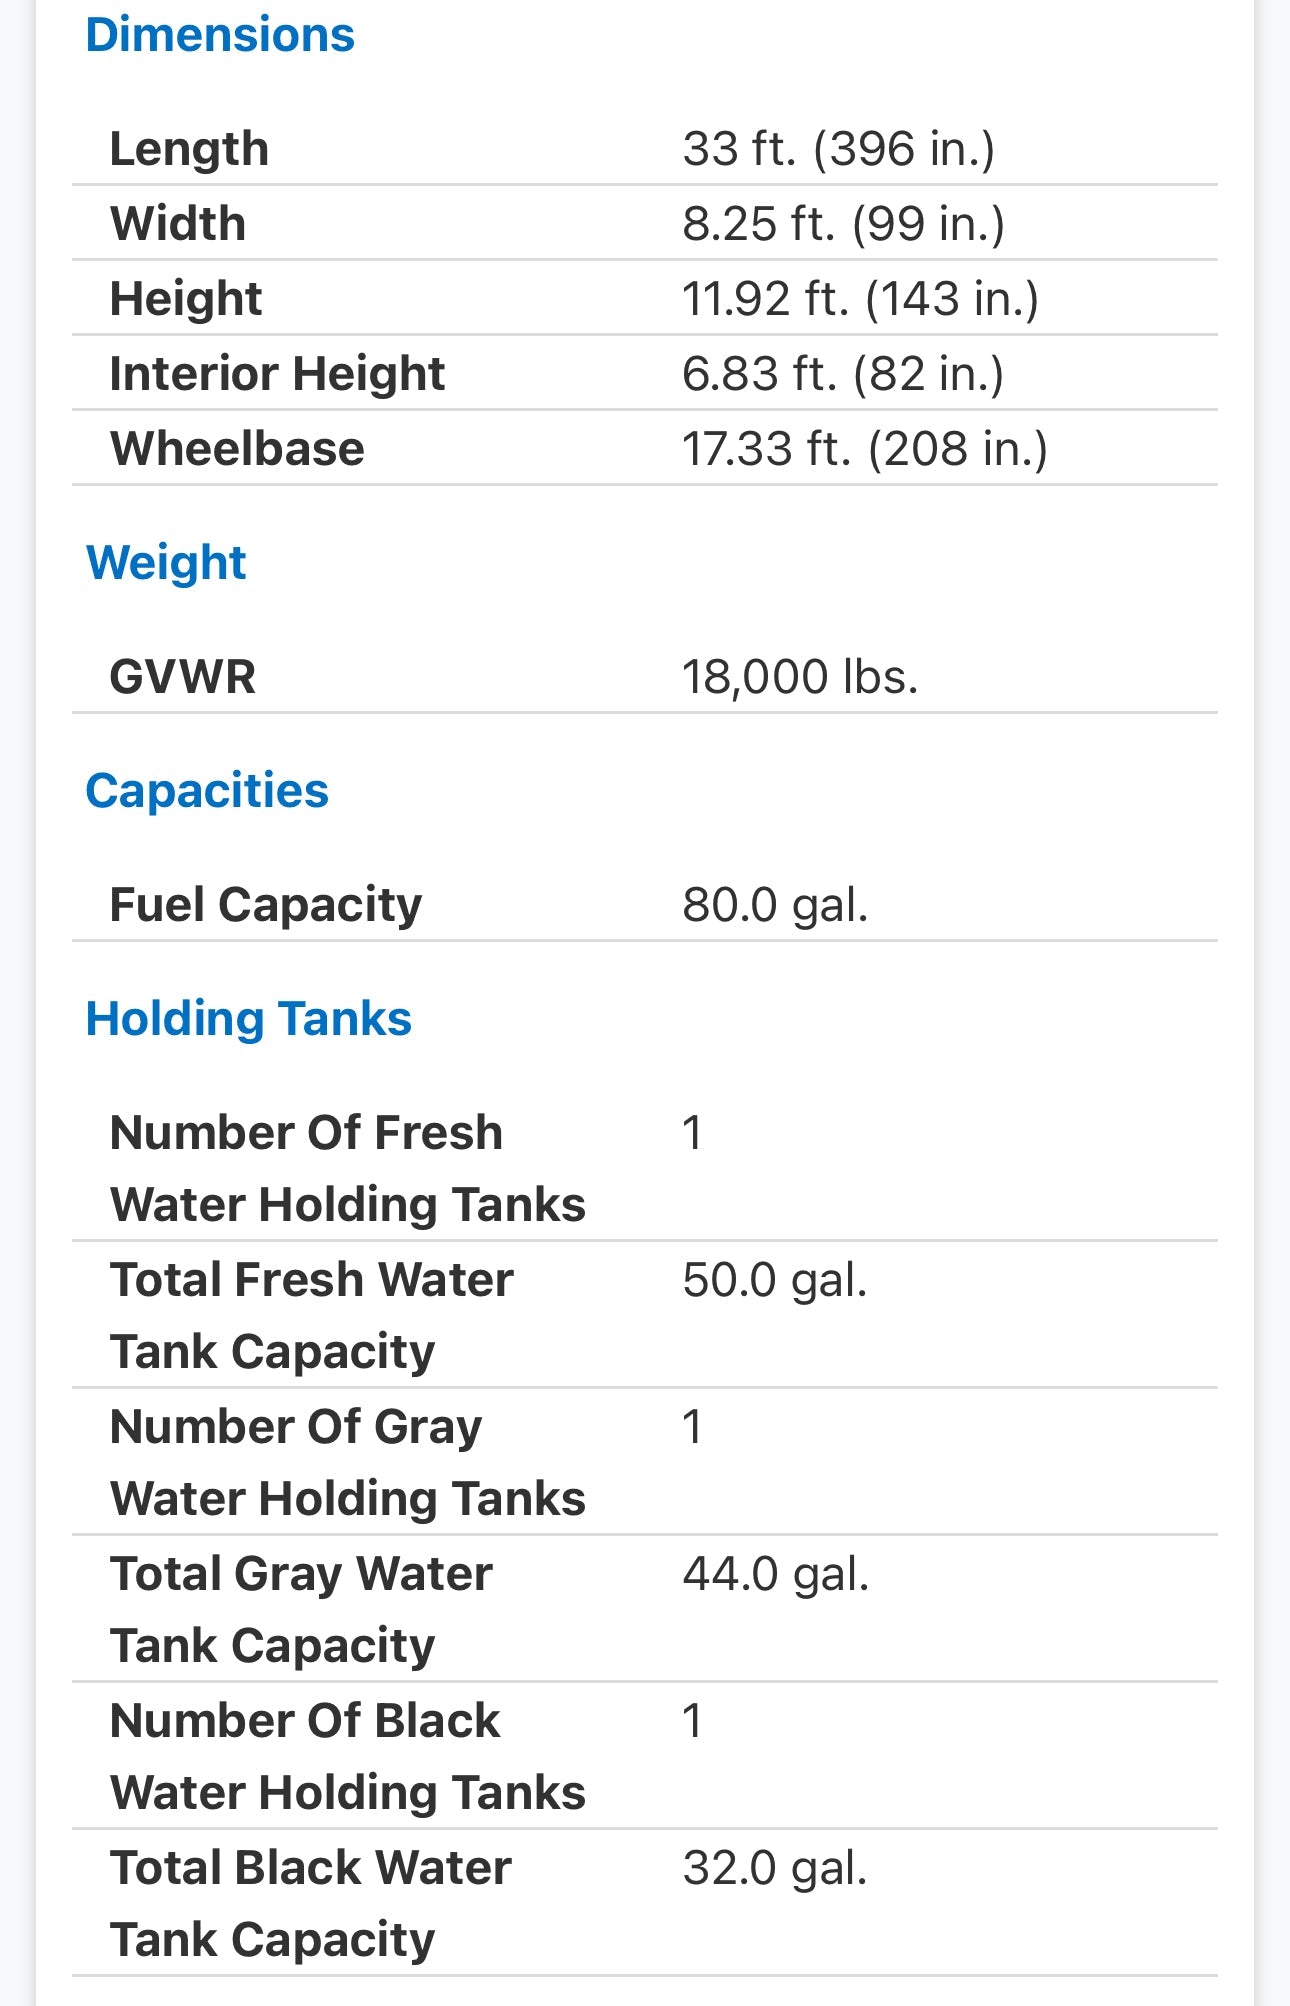Select the 50.0 gal. fresh water value
Image resolution: width=1290 pixels, height=2006 pixels.
coord(775,1280)
